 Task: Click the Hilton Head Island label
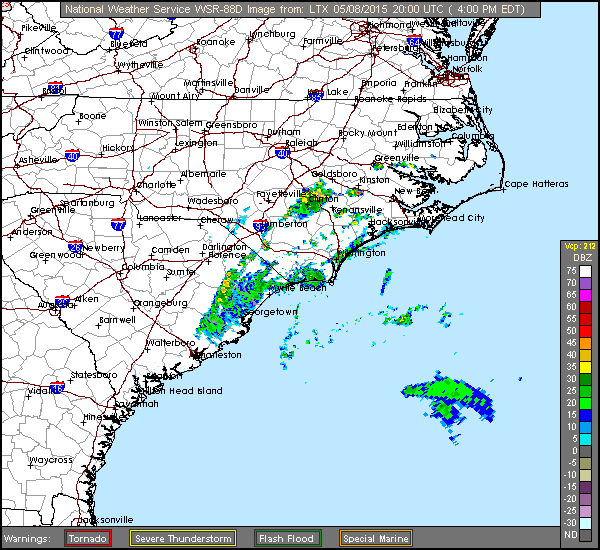pyautogui.click(x=180, y=391)
